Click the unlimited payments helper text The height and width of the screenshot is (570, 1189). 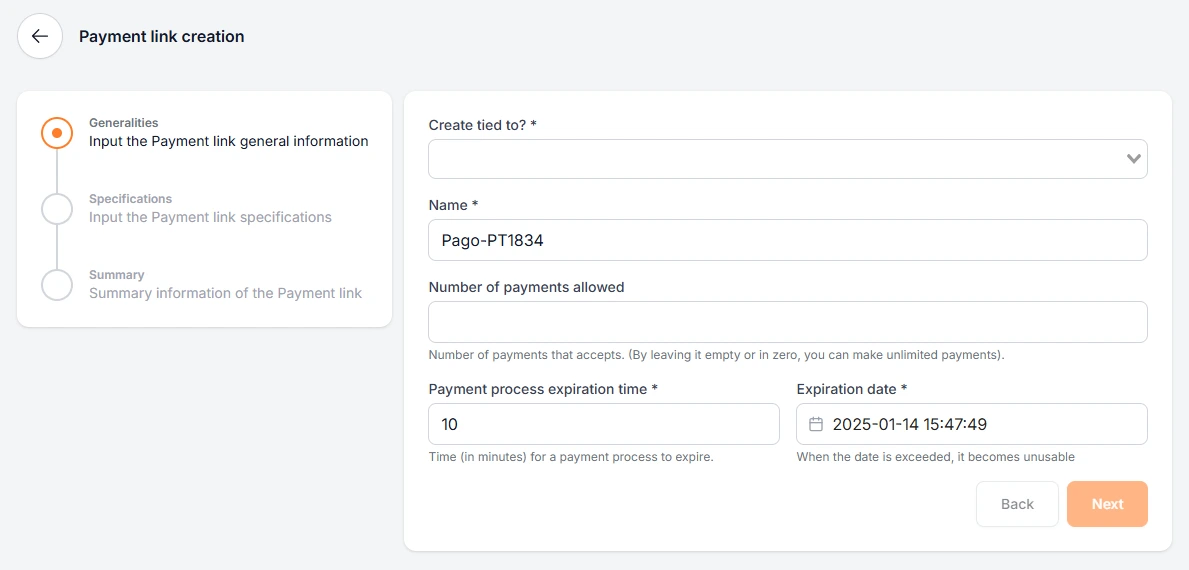coord(716,355)
